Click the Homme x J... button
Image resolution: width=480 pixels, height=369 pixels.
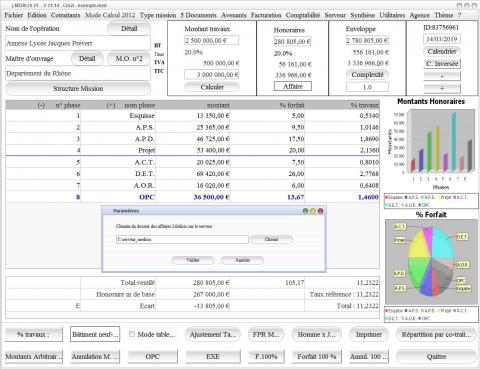coord(316,334)
